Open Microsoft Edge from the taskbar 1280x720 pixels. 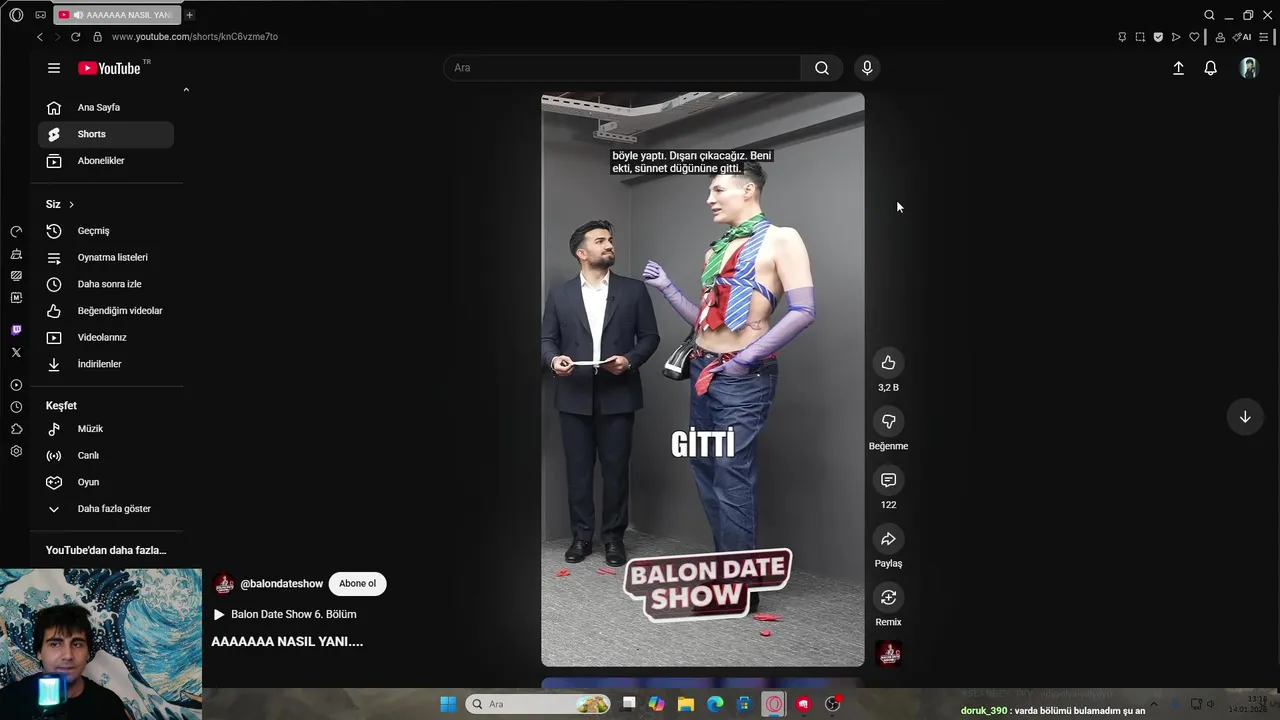click(x=715, y=704)
